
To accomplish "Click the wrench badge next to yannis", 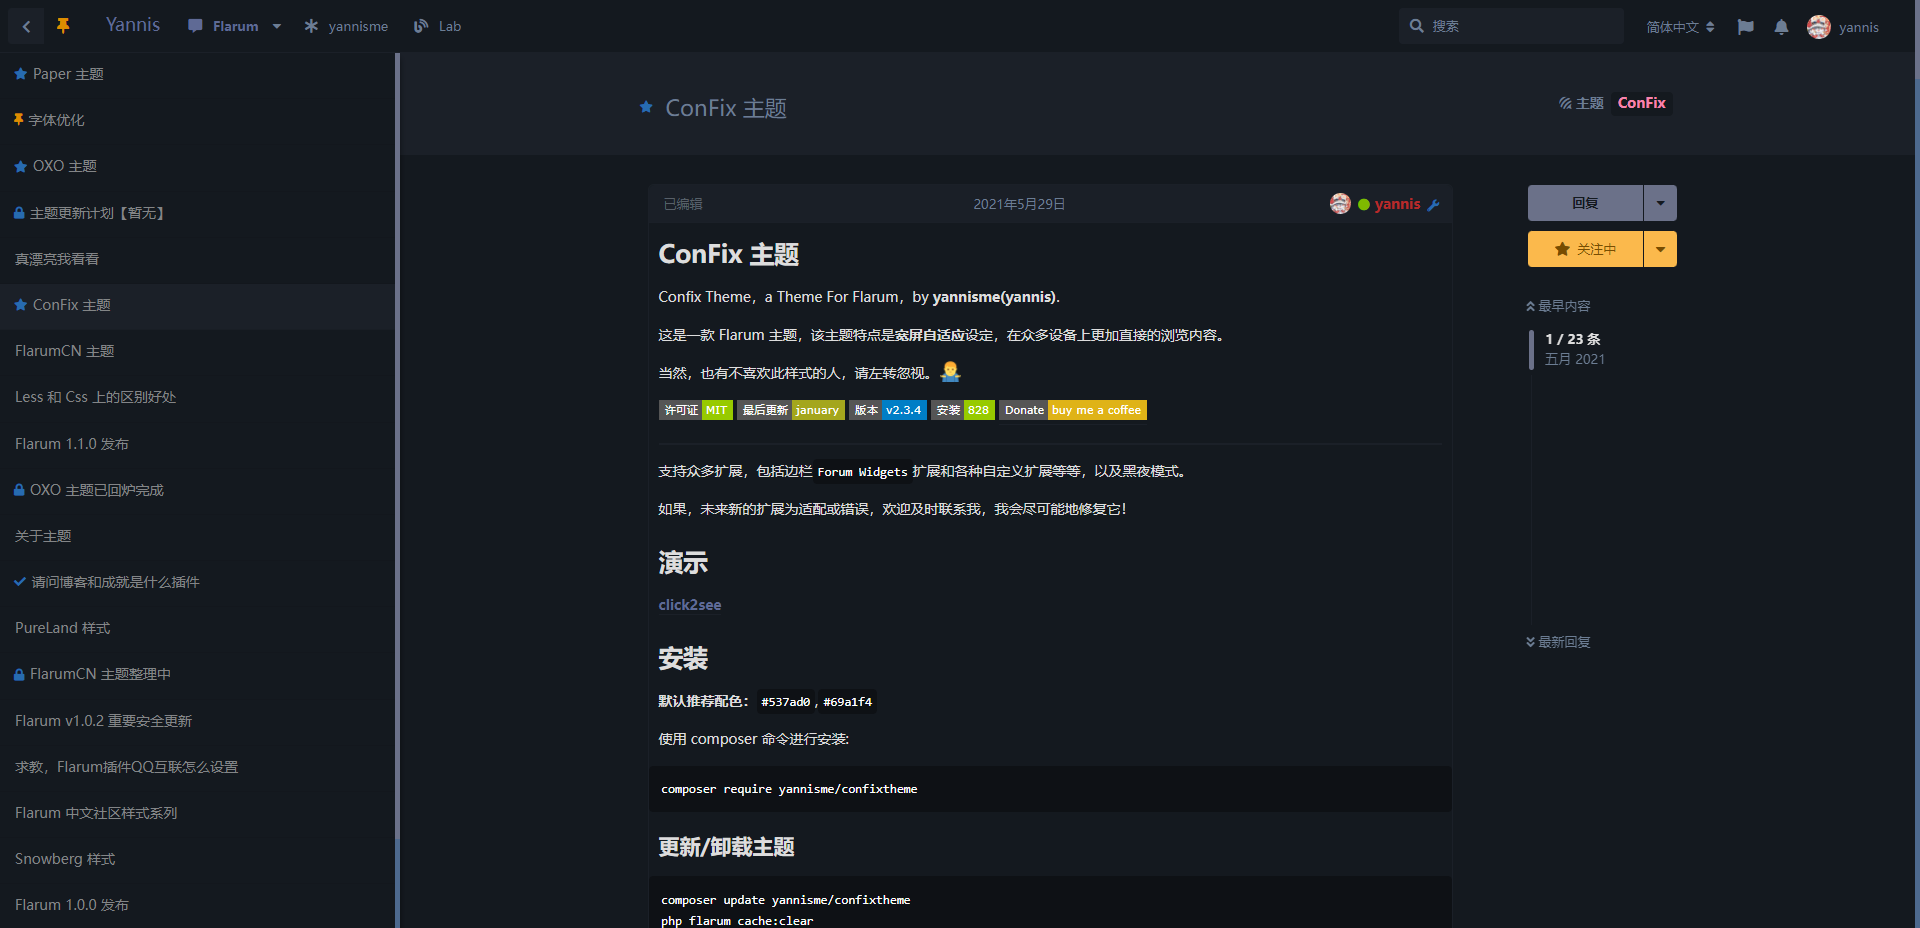I will (1434, 205).
